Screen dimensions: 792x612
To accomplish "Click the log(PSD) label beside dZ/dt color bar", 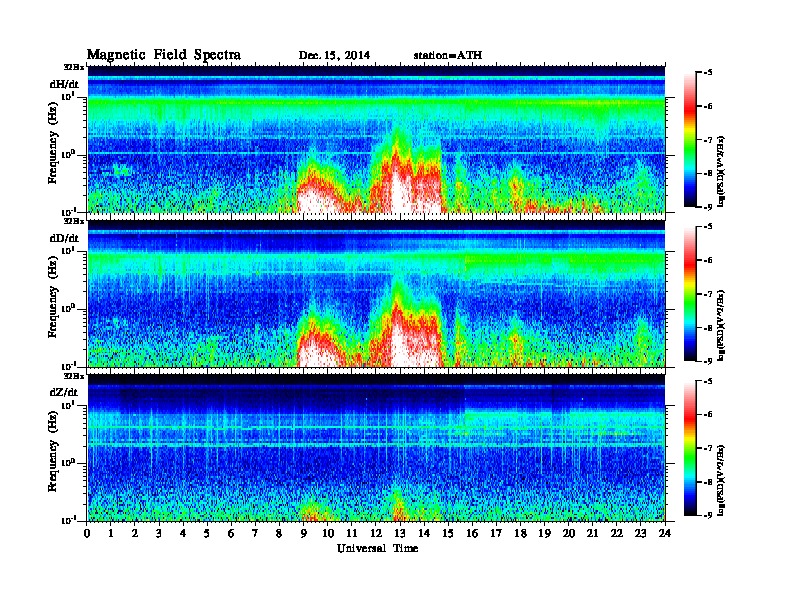I will (x=721, y=479).
